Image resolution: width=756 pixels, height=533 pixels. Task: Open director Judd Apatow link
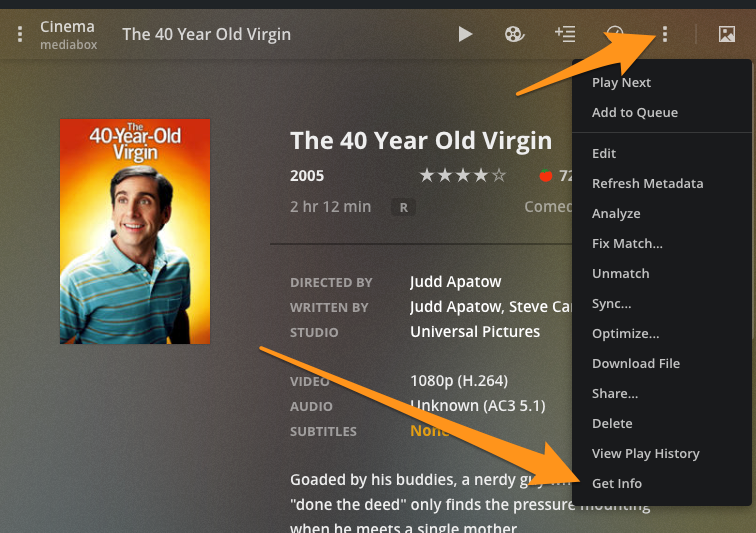click(x=456, y=282)
